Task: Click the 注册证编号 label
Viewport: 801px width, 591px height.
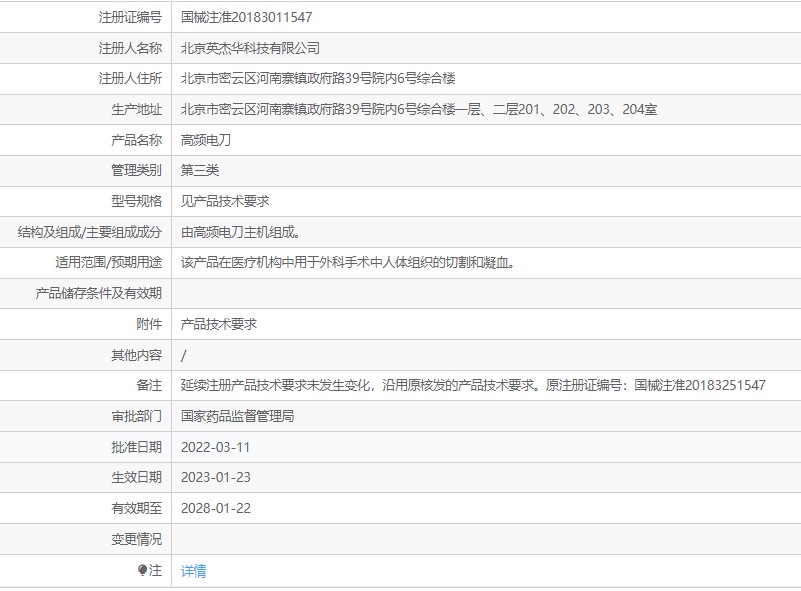Action: 130,17
